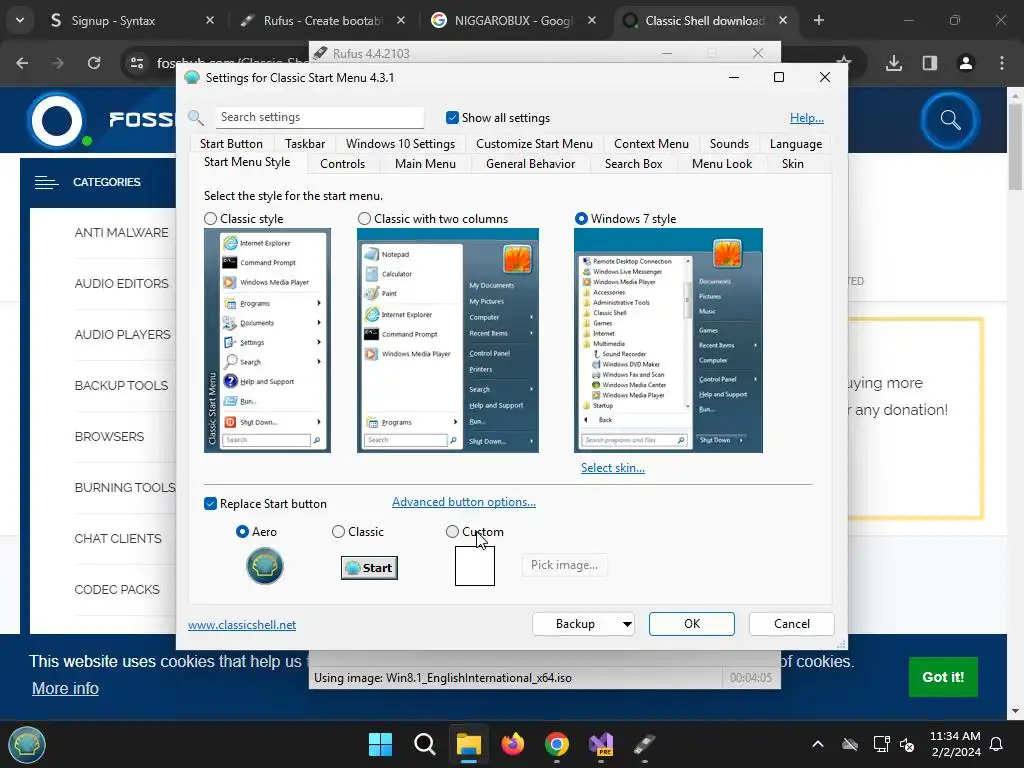Click the Classic Shell start button on taskbar

click(27, 744)
